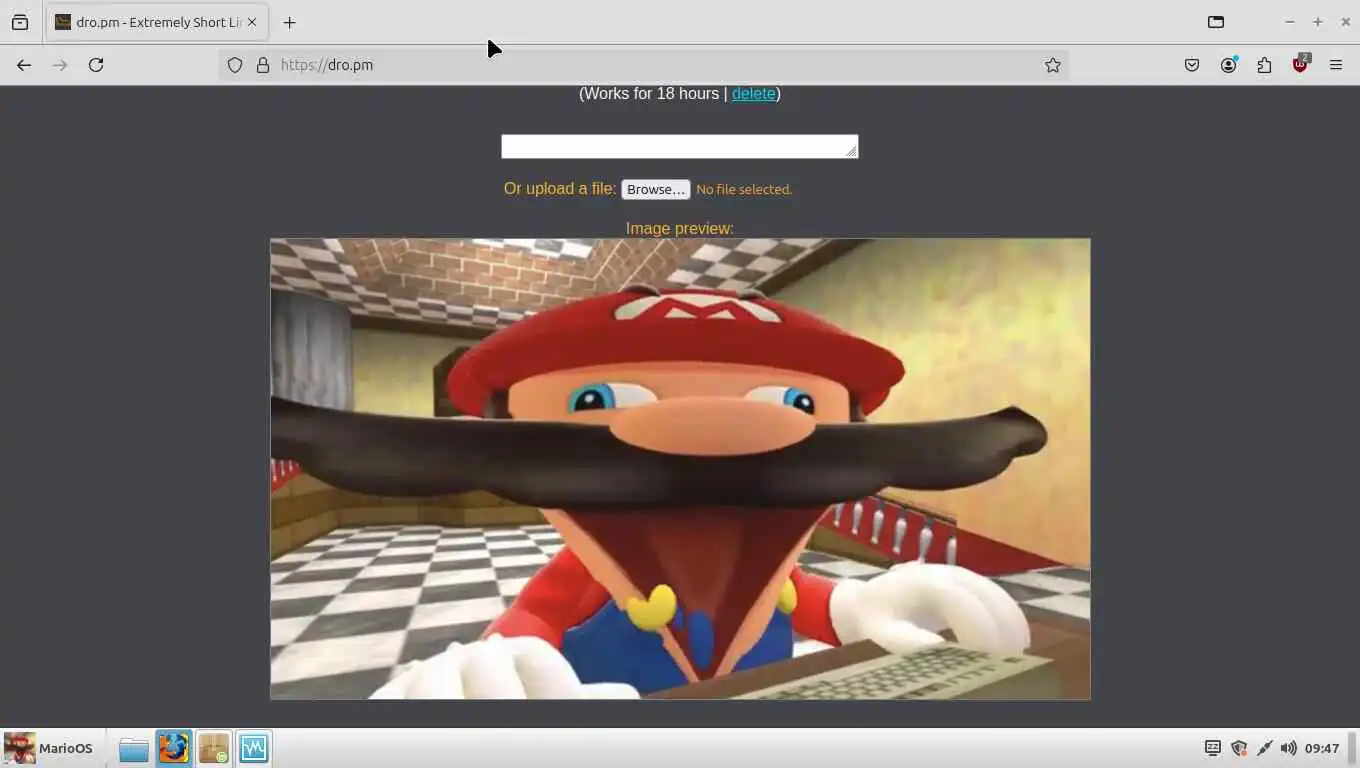Open the uBlock Origin extension

(1300, 64)
